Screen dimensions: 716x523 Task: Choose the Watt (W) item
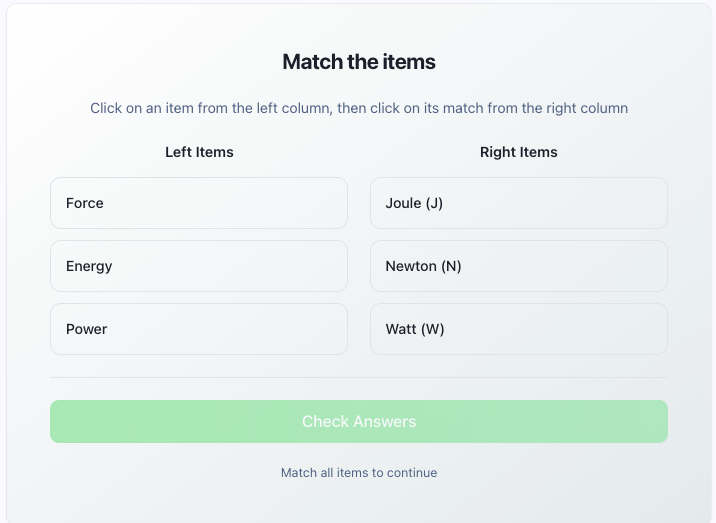pos(518,329)
